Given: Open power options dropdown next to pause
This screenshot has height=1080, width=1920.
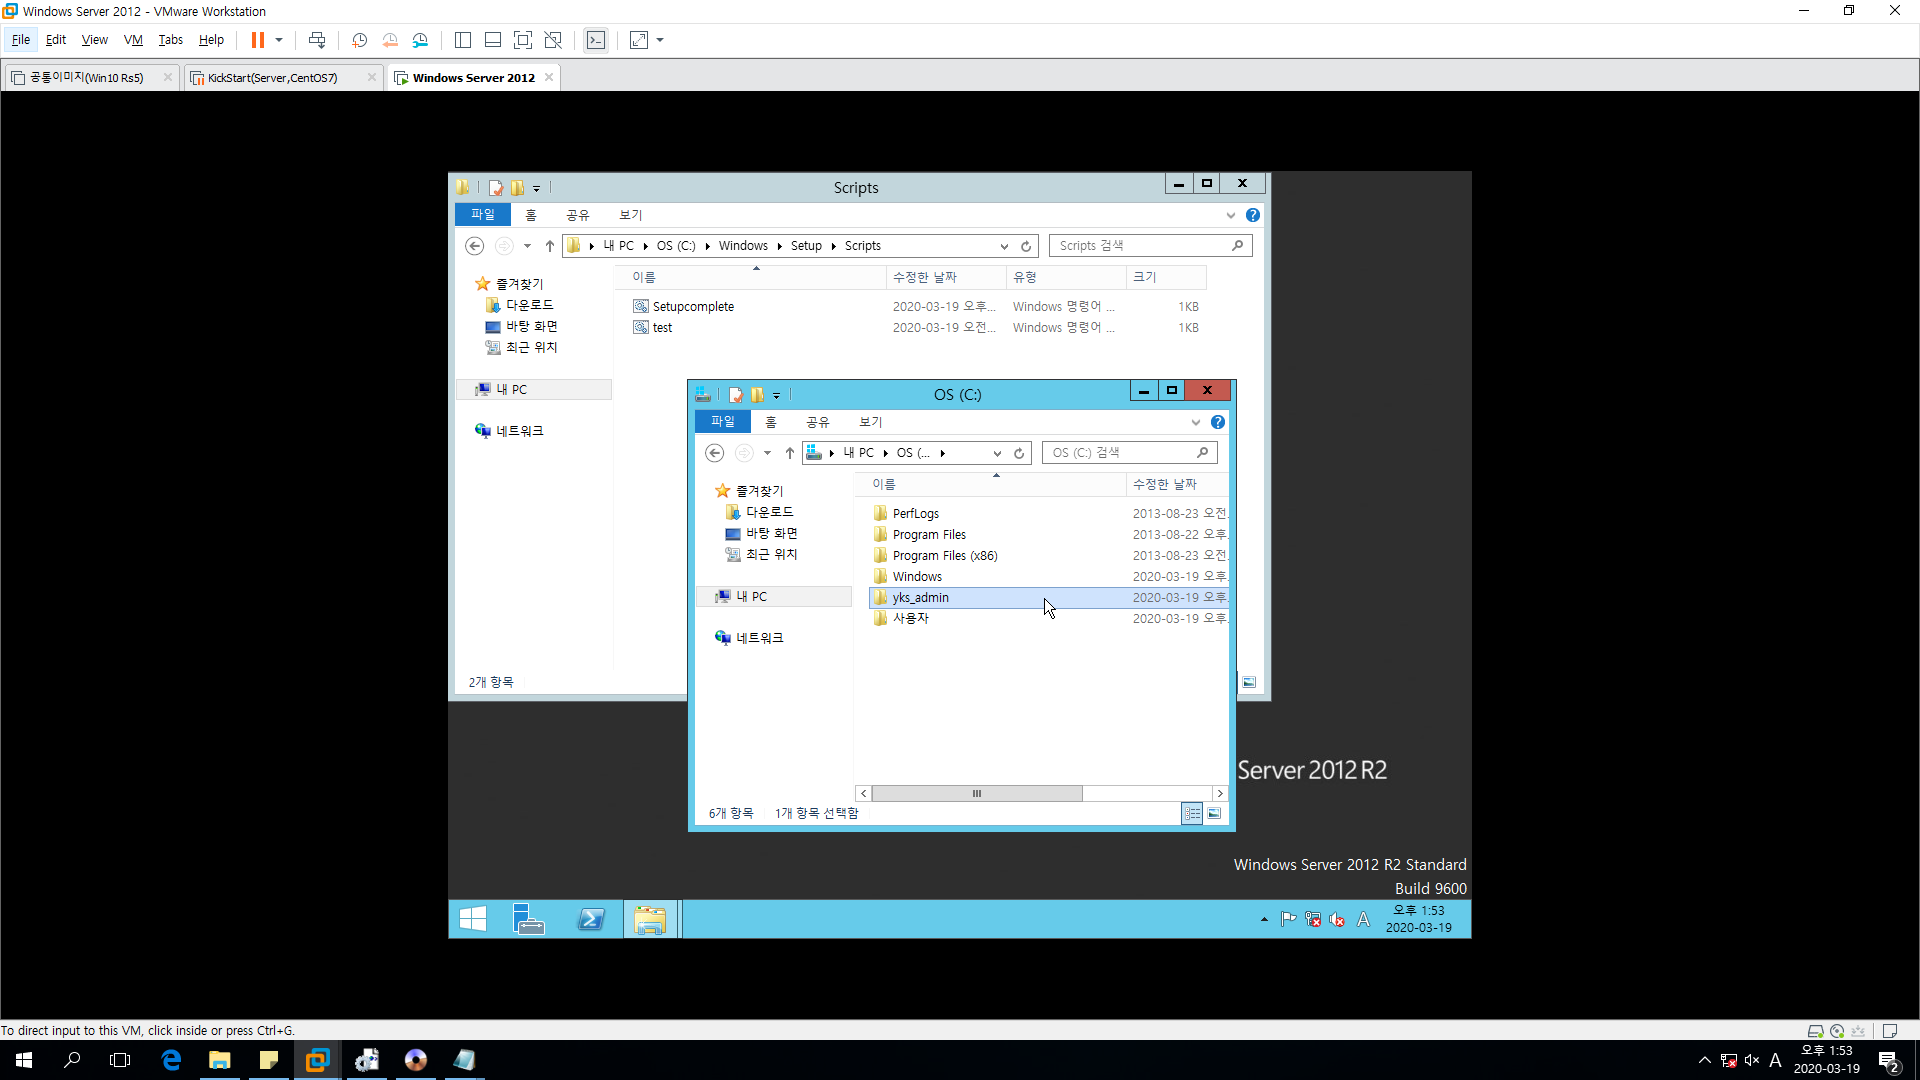Looking at the screenshot, I should click(279, 40).
